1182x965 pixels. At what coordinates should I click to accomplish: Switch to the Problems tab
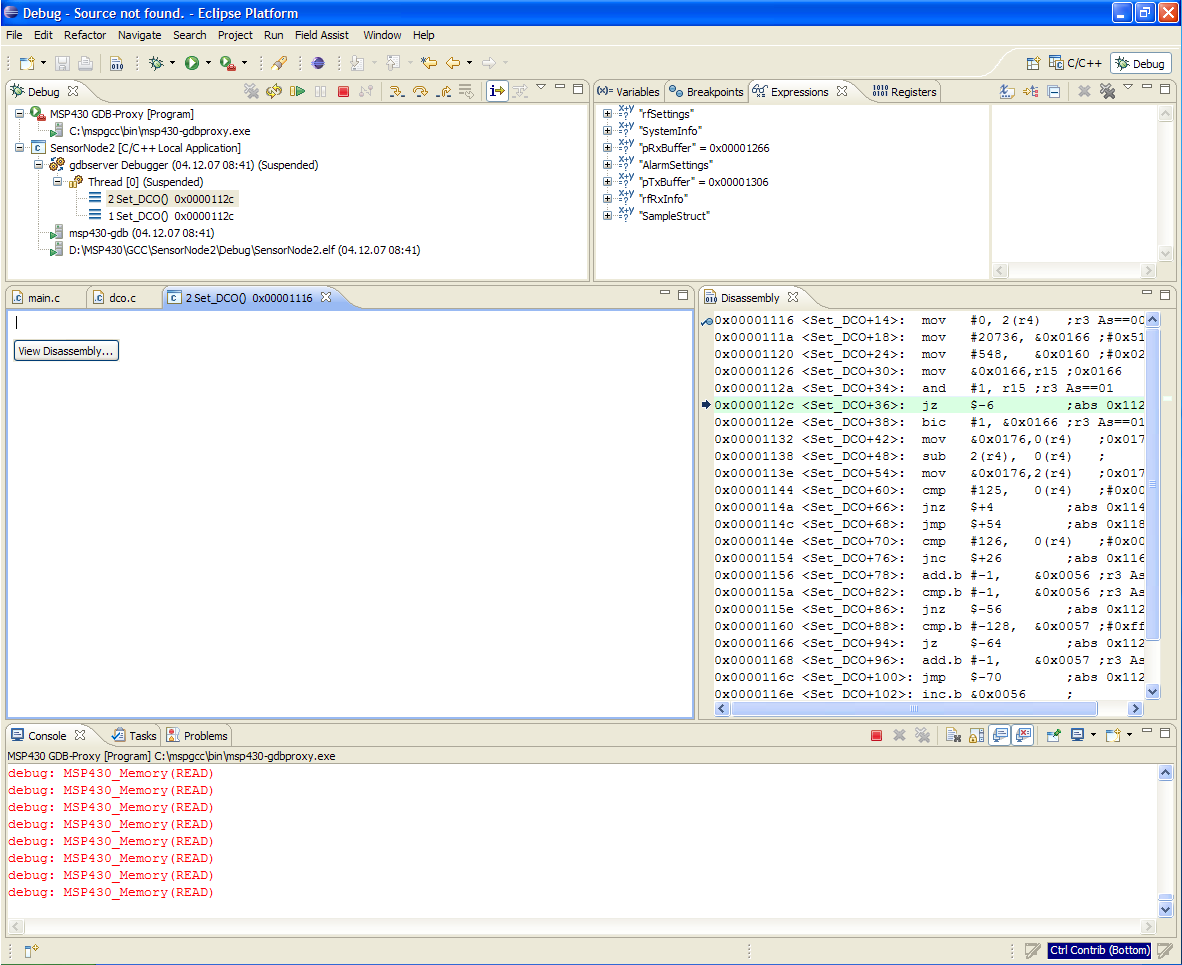click(198, 736)
